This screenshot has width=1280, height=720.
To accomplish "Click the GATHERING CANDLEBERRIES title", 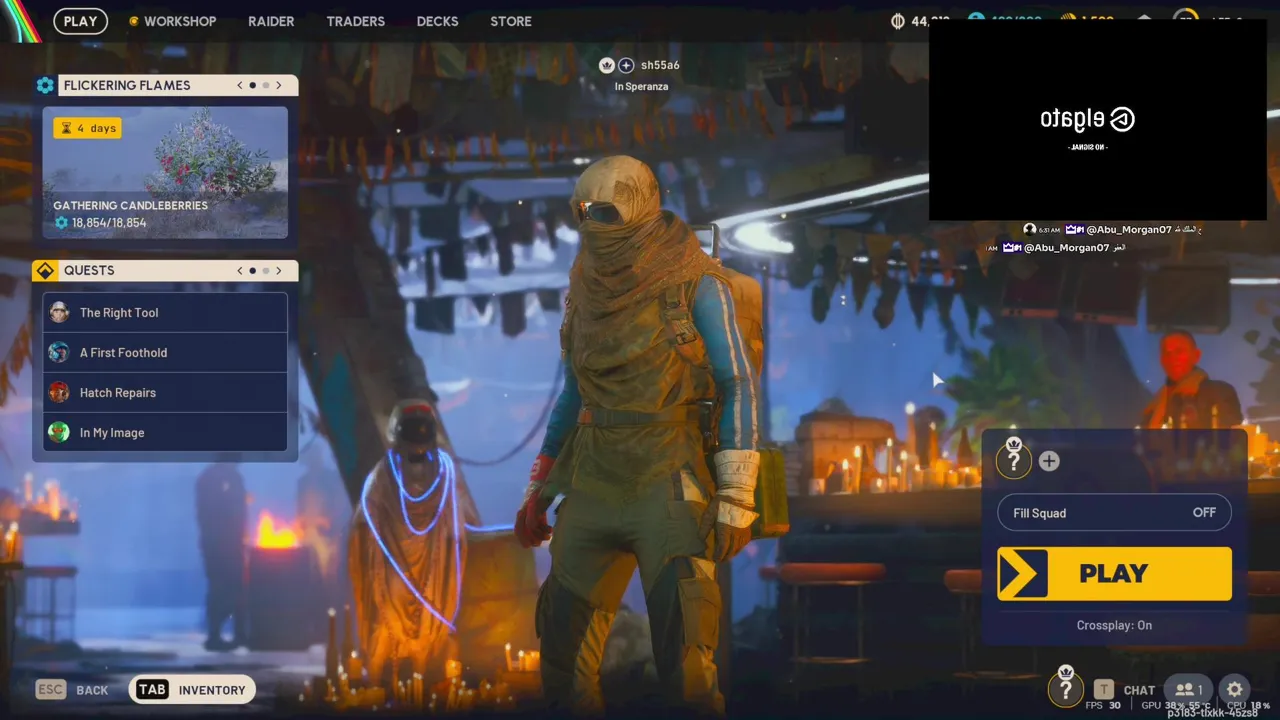I will point(131,205).
